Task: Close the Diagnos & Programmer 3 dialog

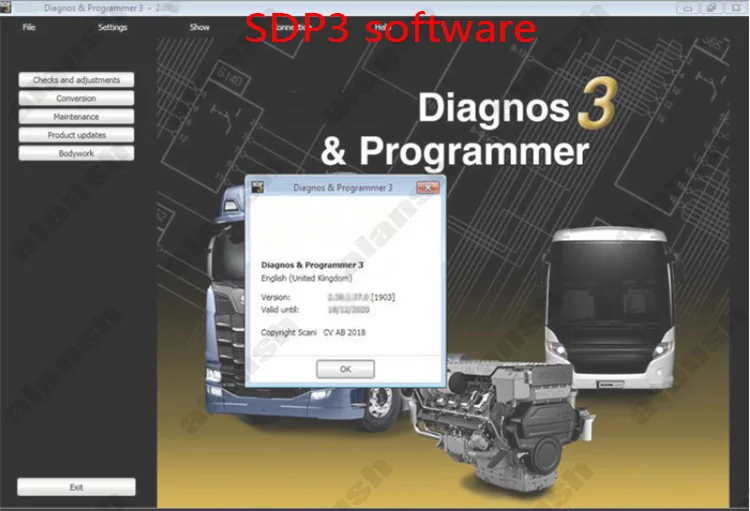Action: [x=428, y=187]
